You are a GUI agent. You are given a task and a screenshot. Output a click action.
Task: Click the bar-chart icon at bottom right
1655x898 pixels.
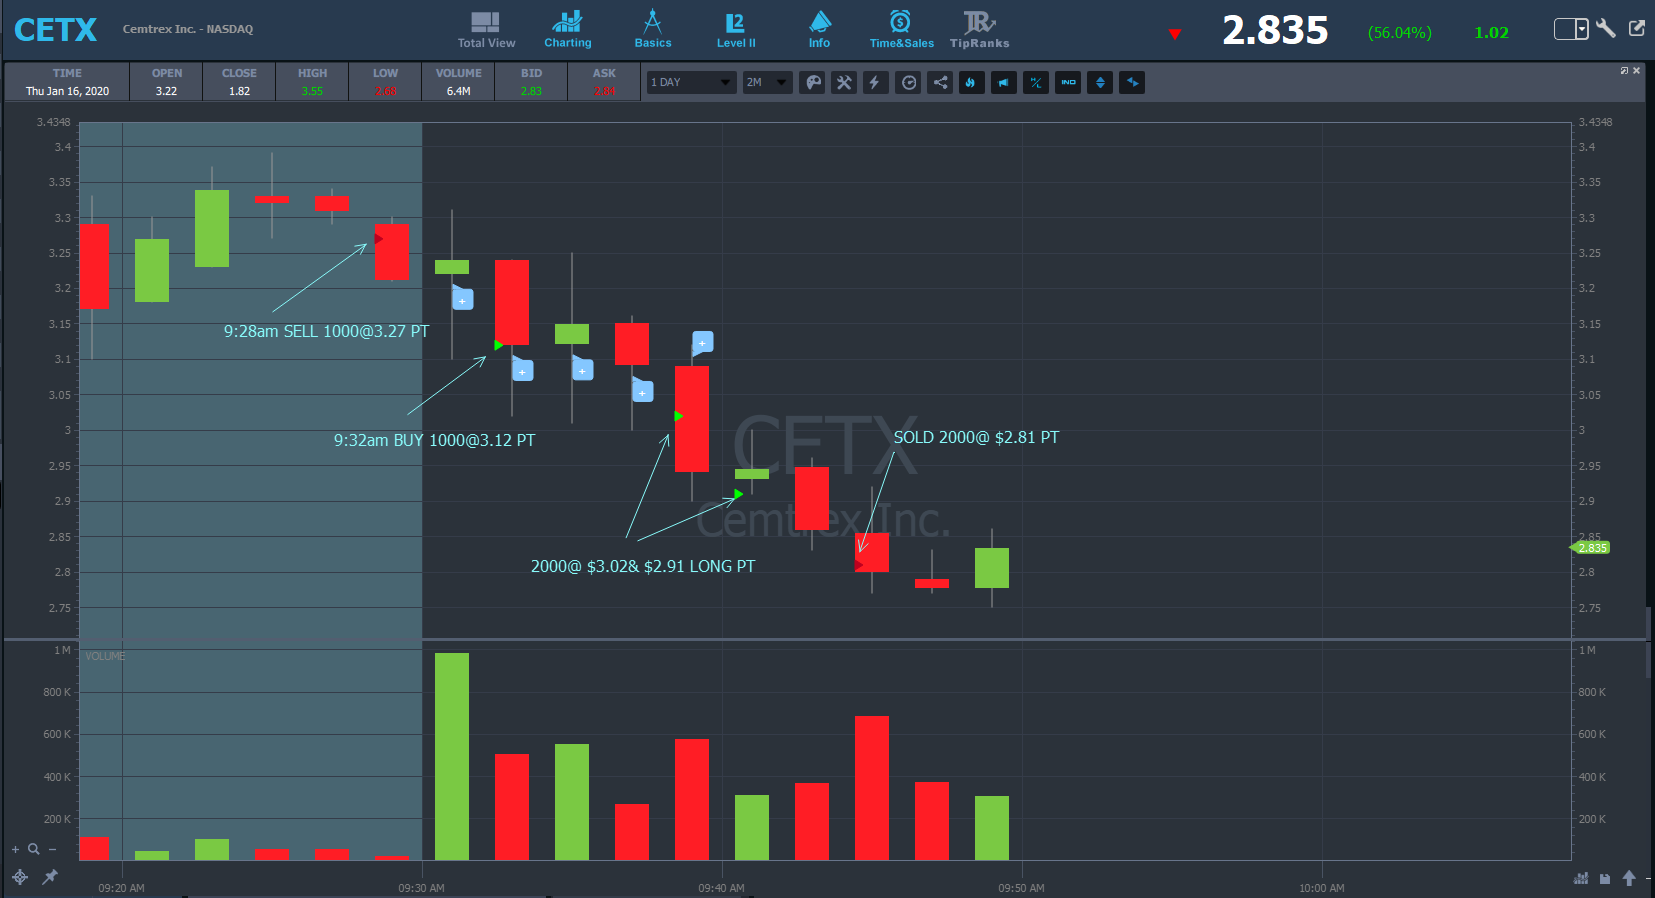pos(1581,878)
